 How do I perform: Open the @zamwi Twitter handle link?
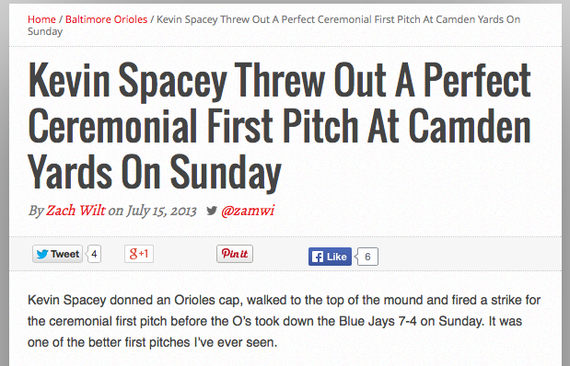coord(248,210)
